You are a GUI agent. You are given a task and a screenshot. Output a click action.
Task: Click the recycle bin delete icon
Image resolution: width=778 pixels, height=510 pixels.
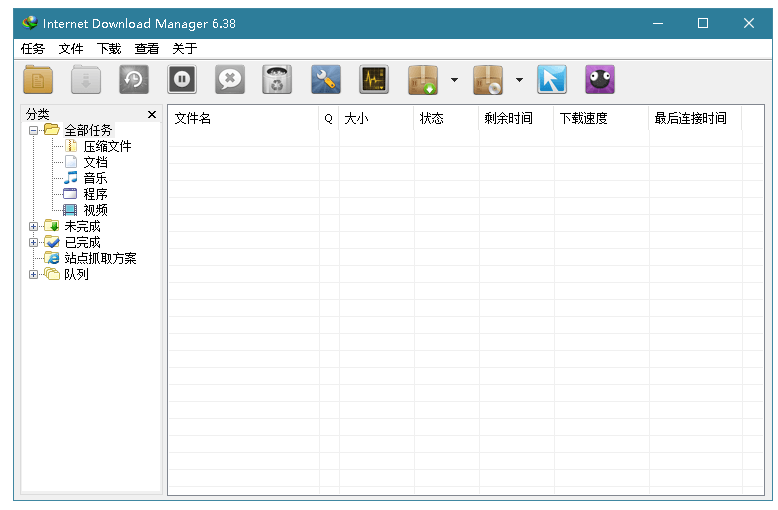click(277, 79)
